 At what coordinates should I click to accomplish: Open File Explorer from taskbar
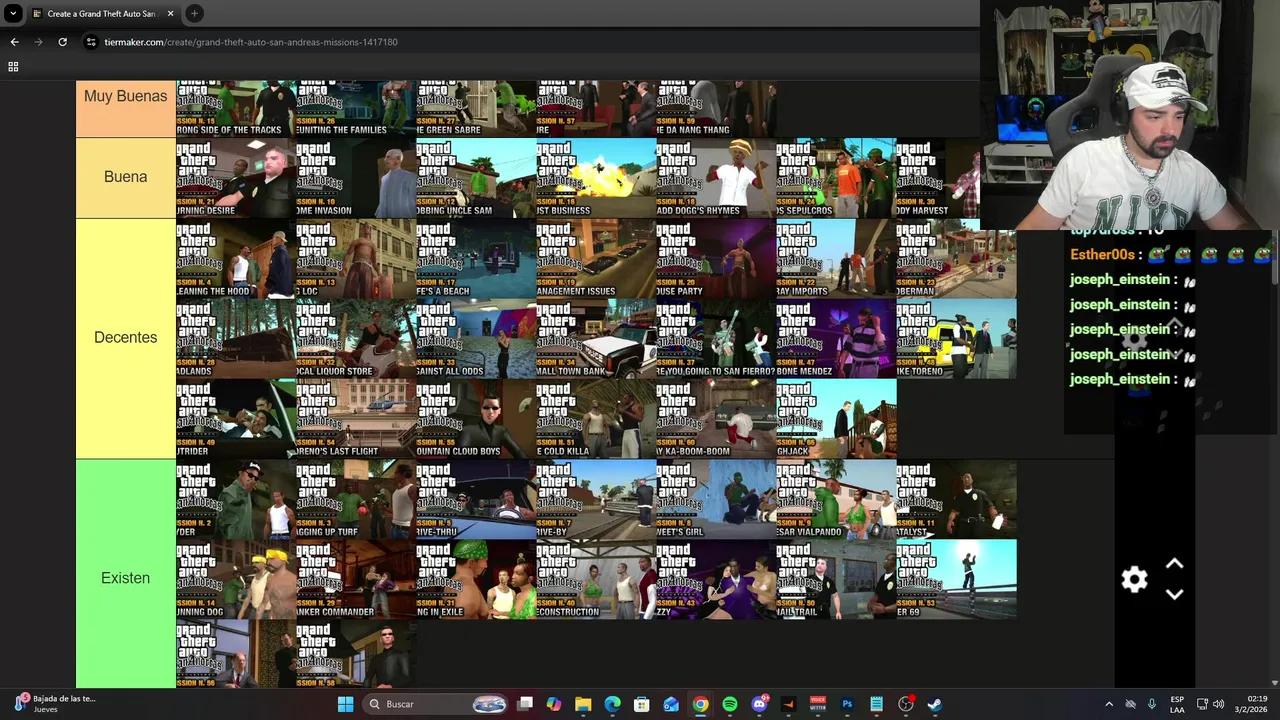[583, 704]
